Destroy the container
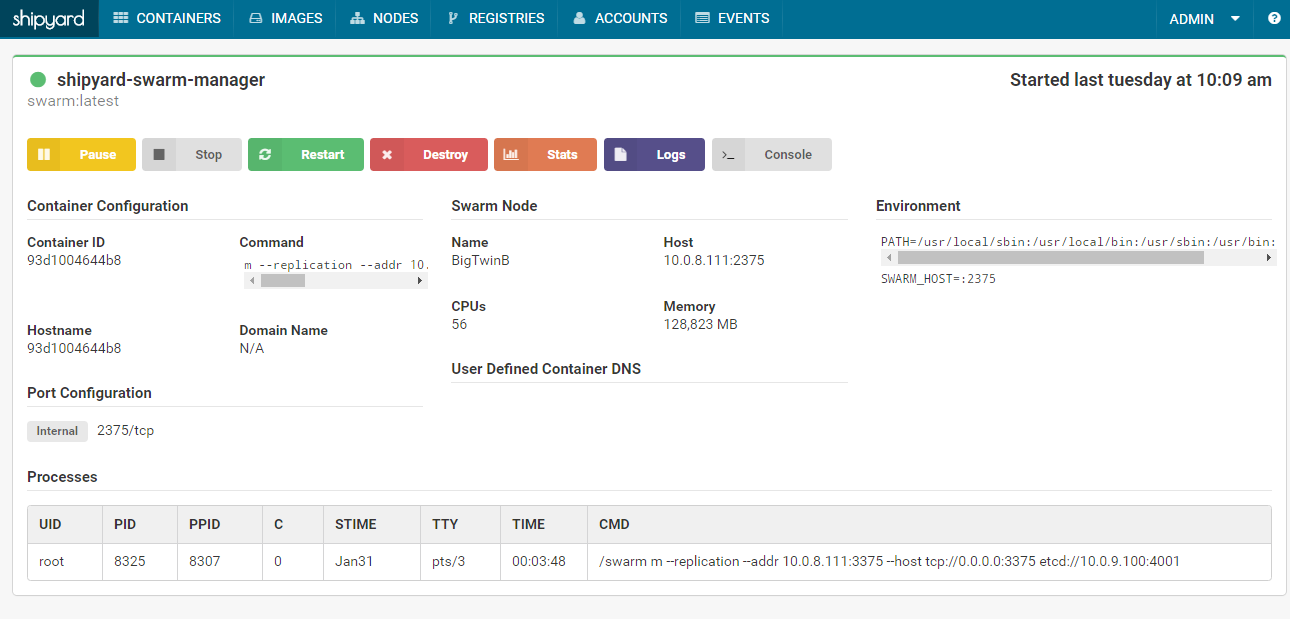1290x619 pixels. point(429,155)
